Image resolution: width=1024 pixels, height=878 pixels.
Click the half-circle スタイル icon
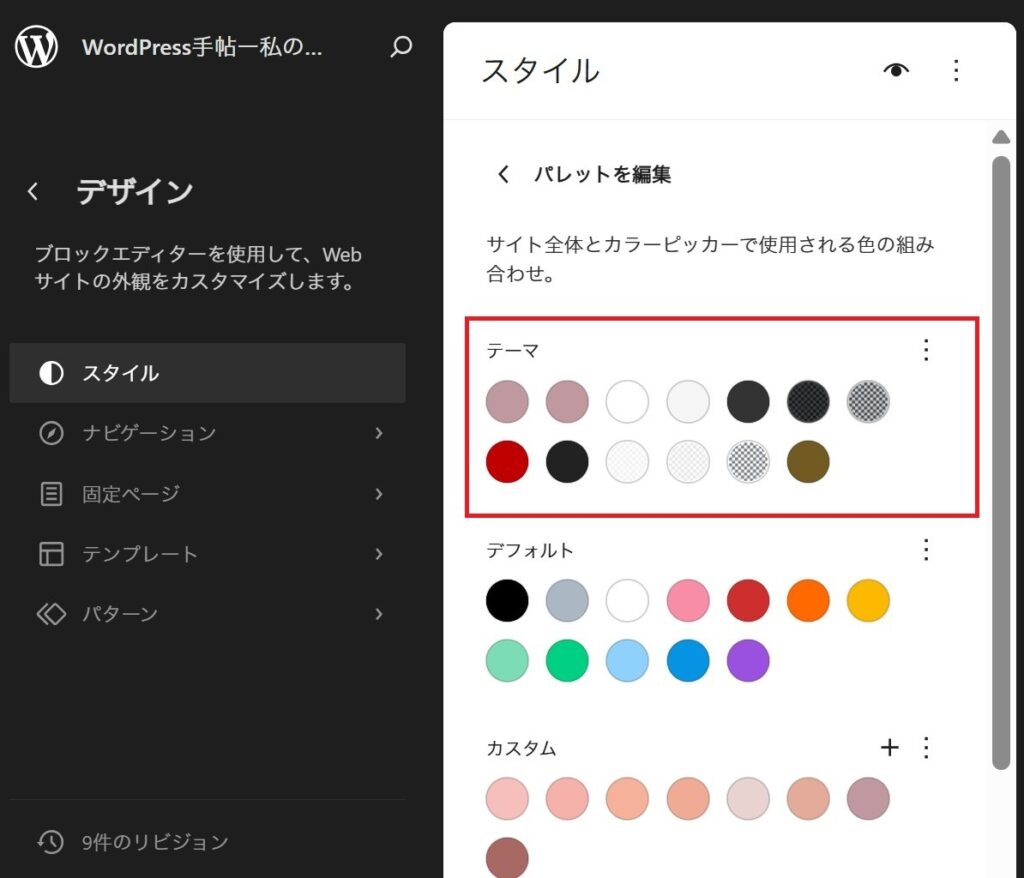tap(51, 373)
